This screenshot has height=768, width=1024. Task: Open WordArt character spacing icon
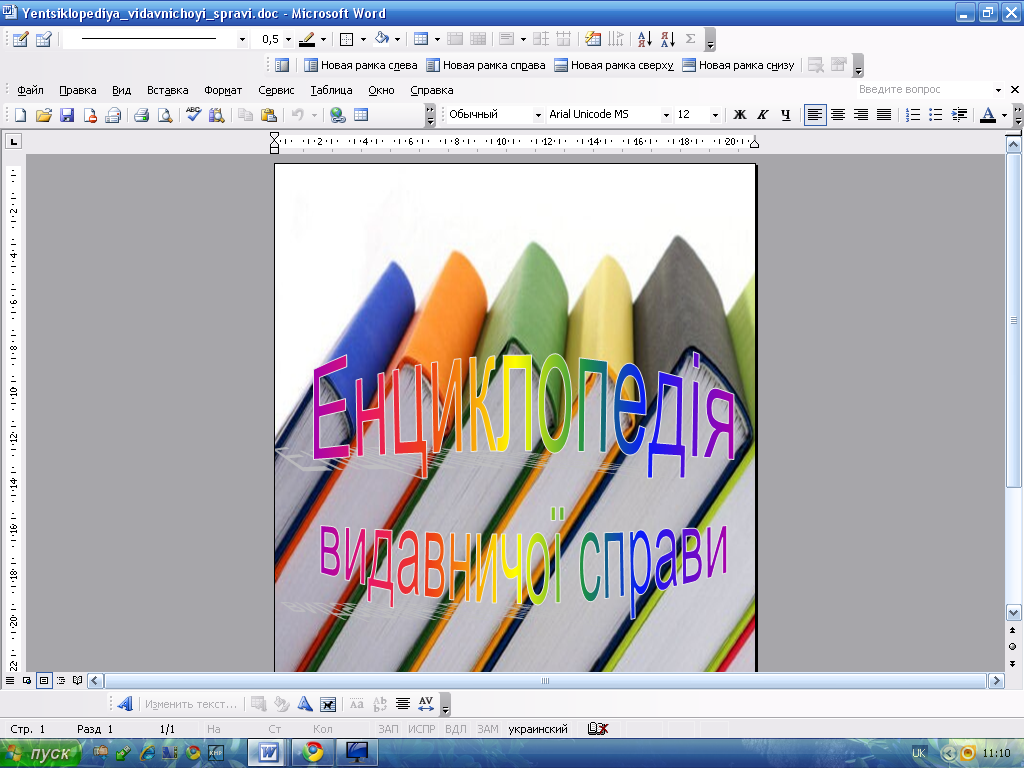(x=425, y=704)
